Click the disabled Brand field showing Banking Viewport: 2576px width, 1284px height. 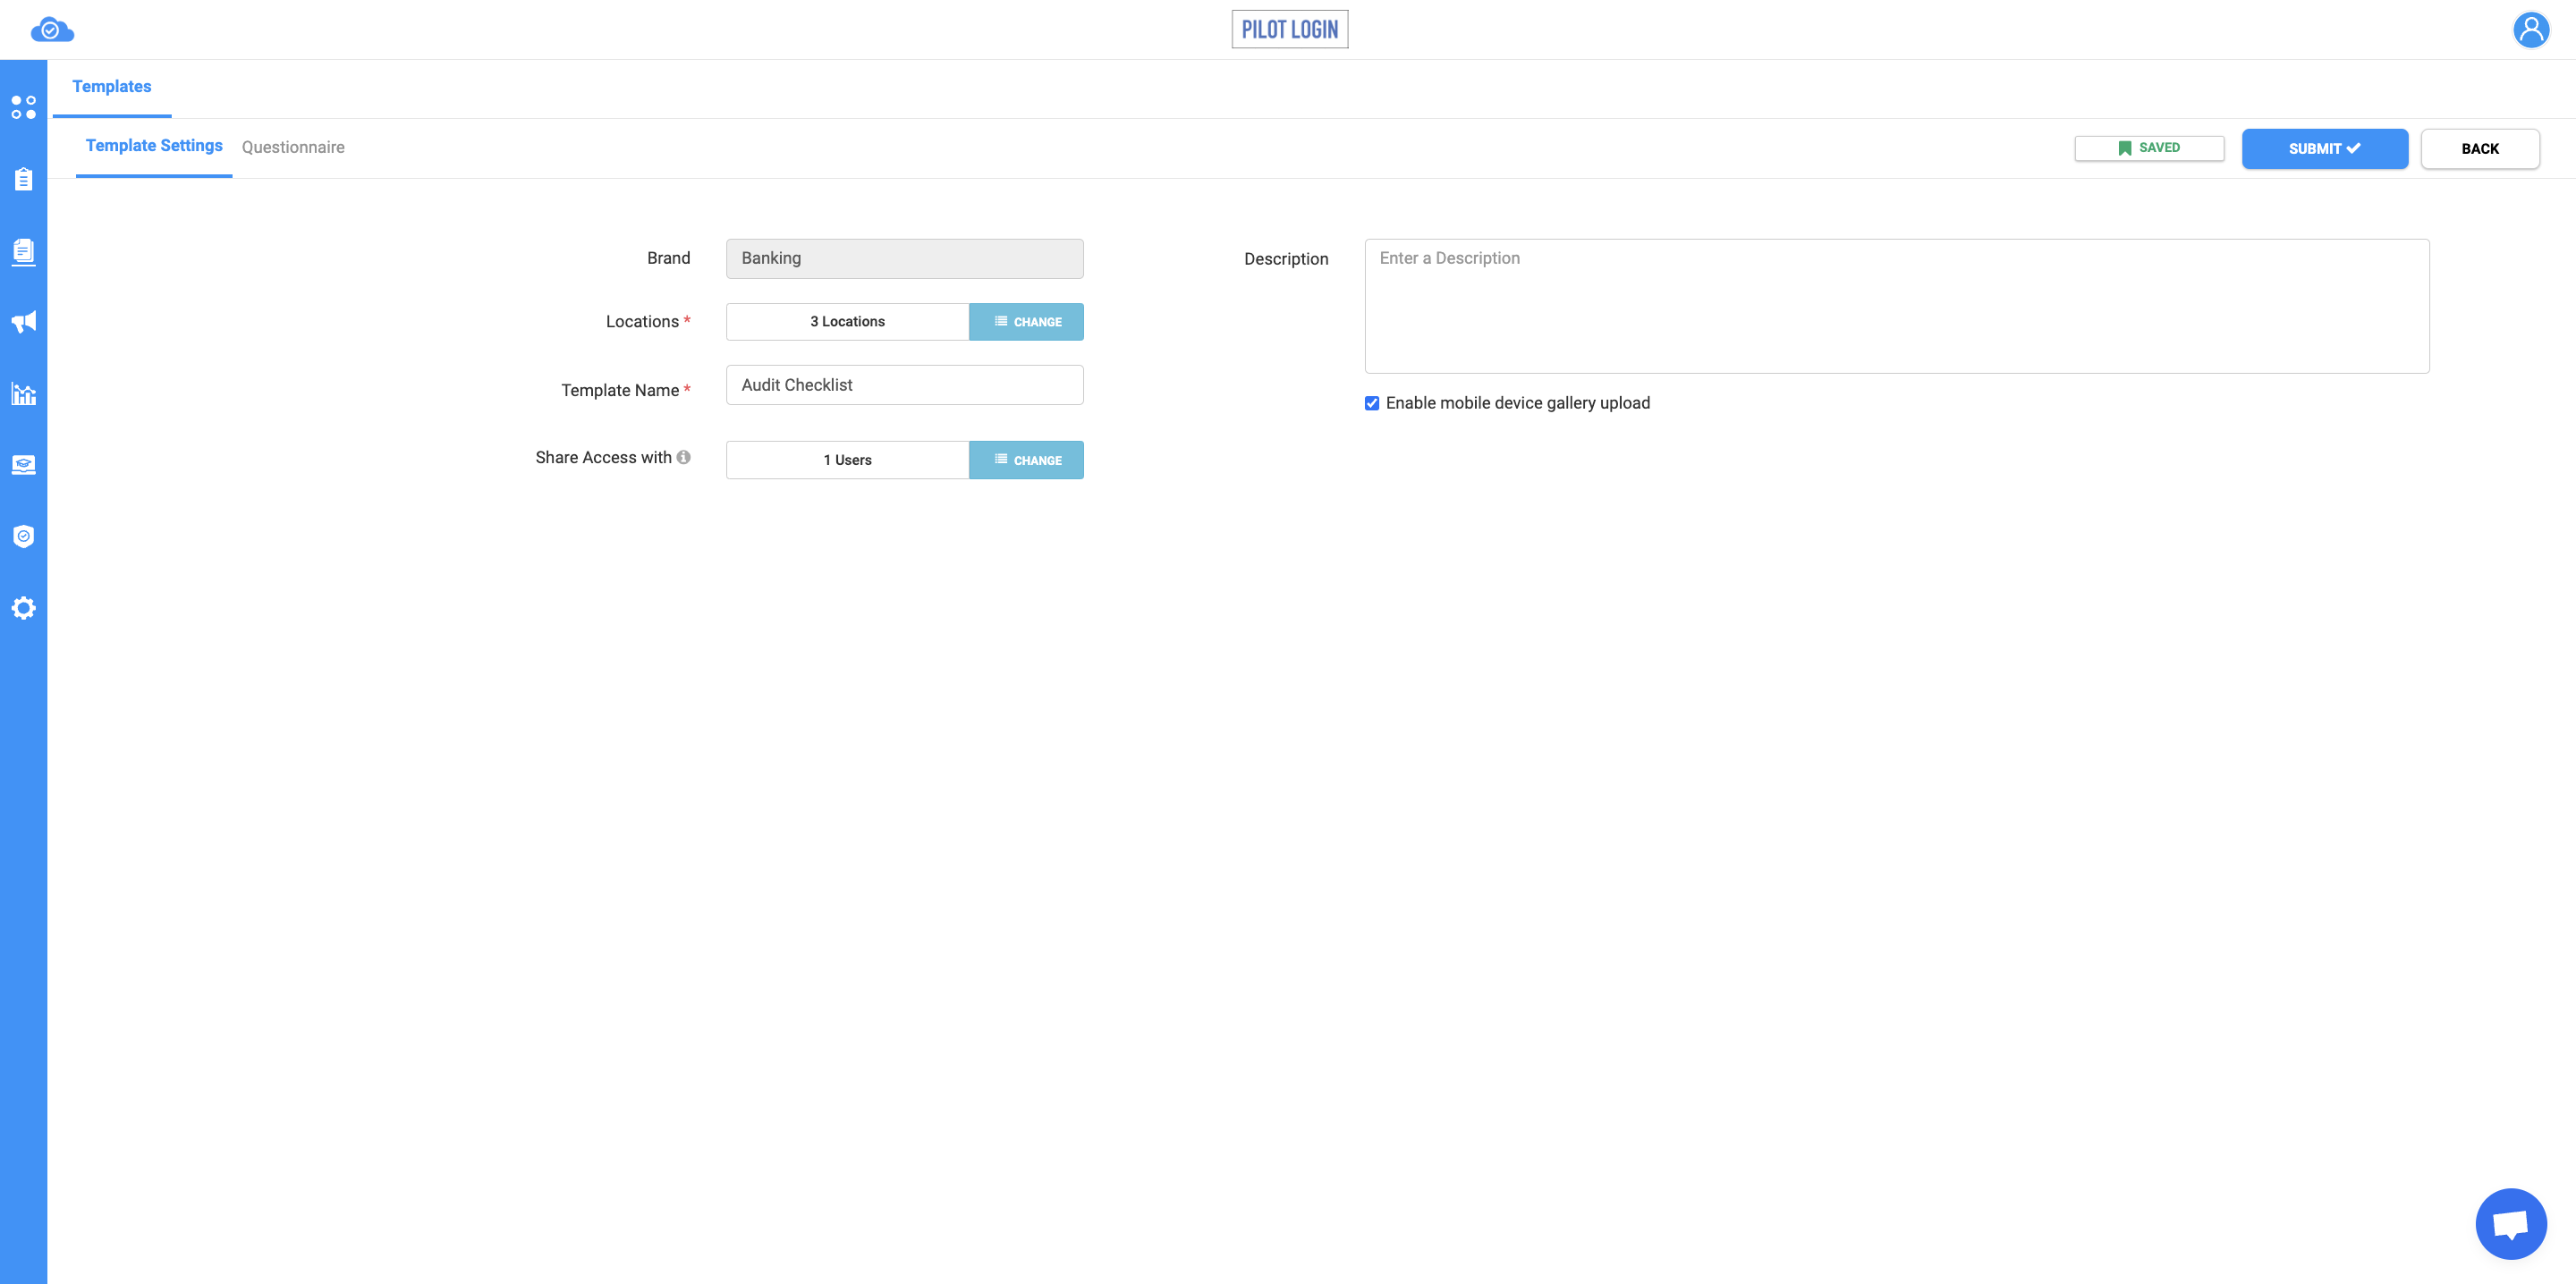[904, 258]
